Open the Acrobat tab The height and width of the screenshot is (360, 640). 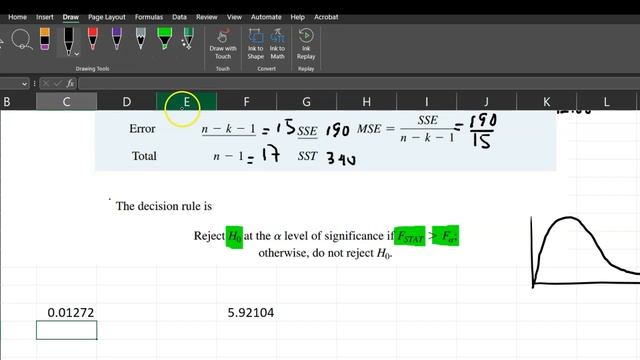[x=326, y=17]
